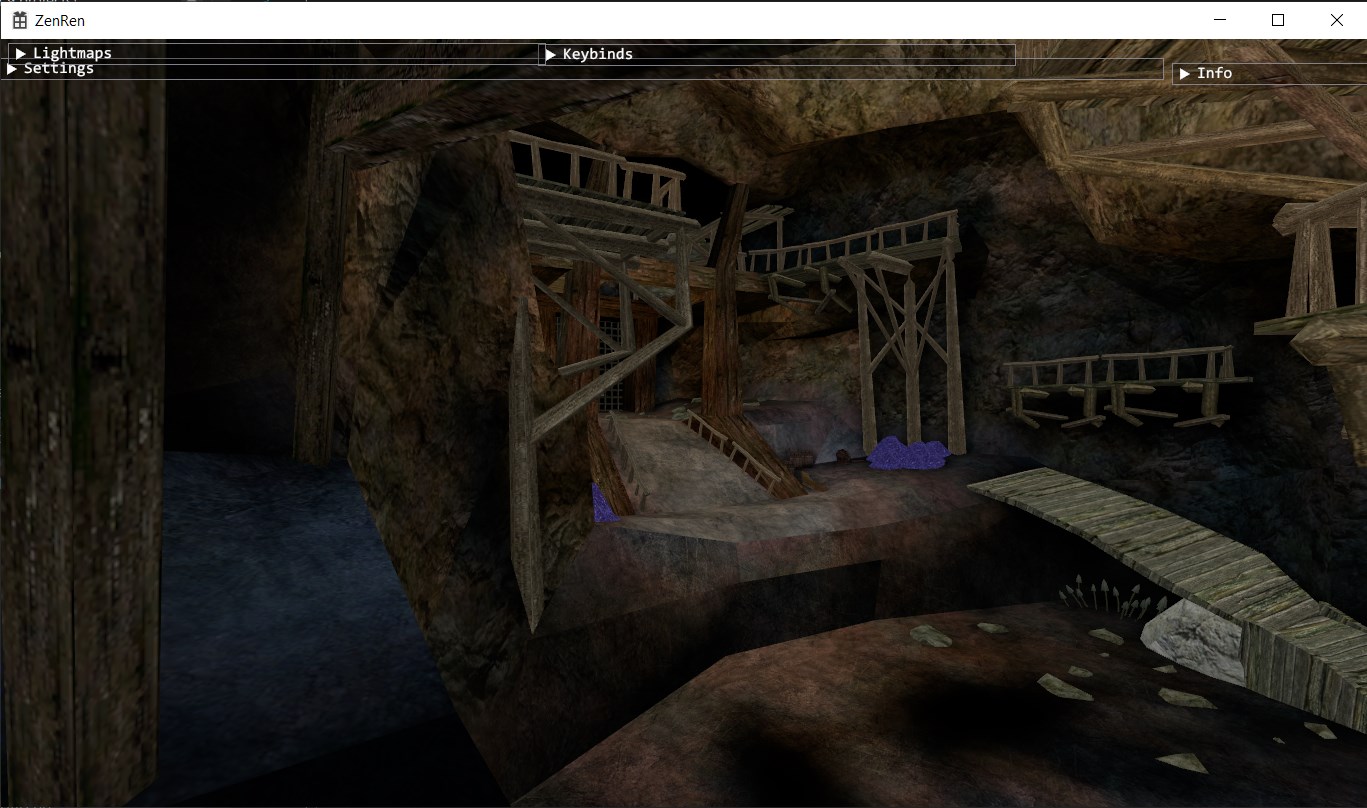
Task: Close the ZenRen window
Action: [x=1337, y=20]
